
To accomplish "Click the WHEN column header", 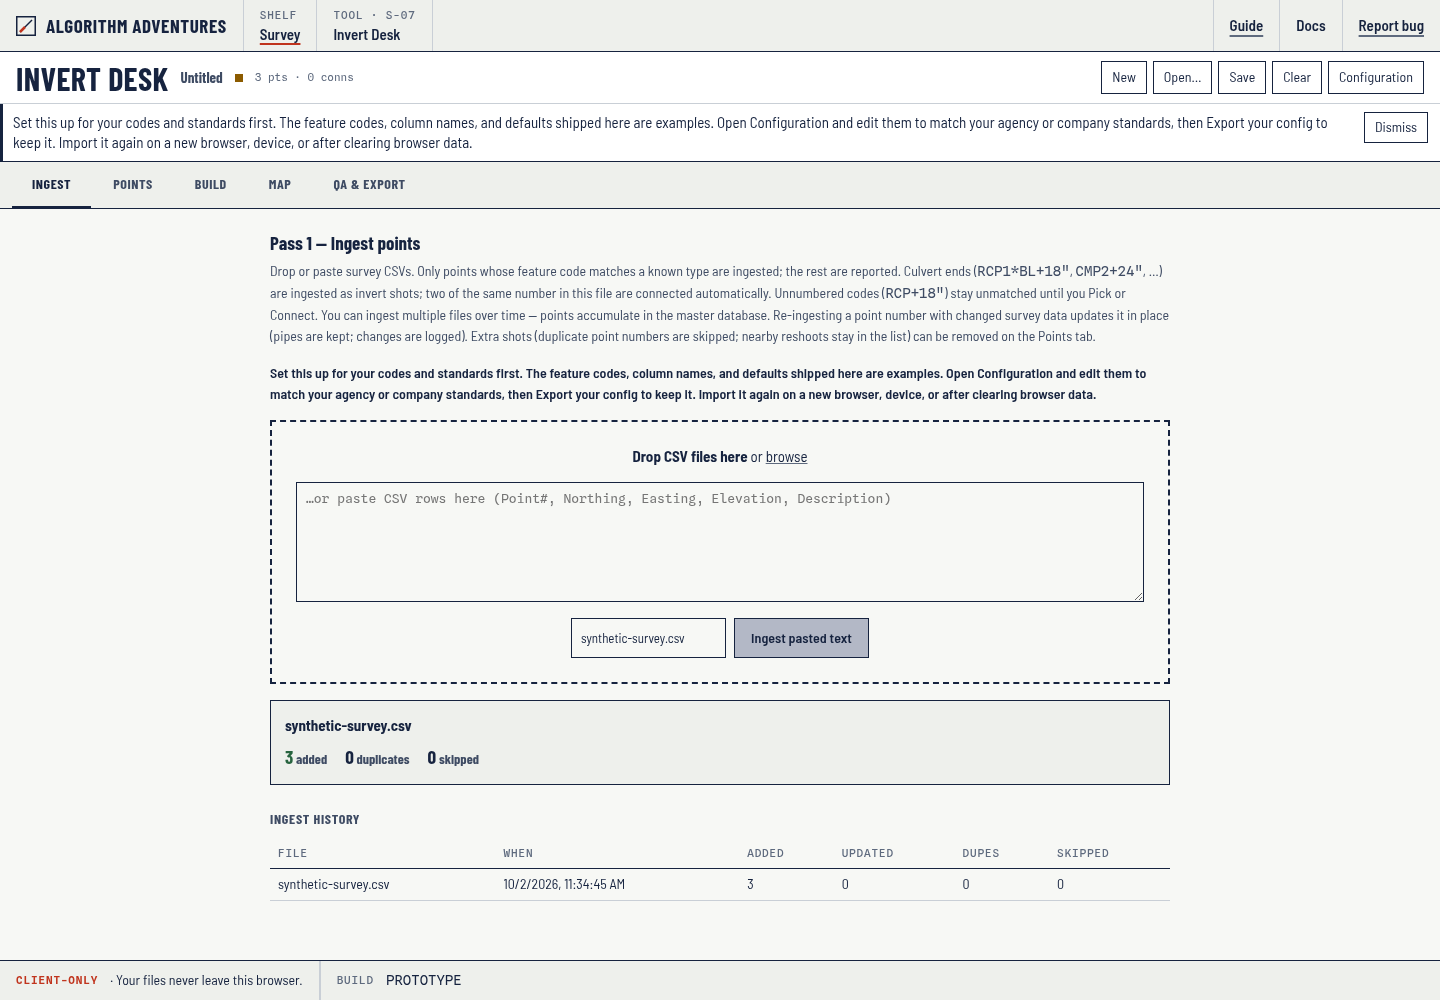I will 518,853.
